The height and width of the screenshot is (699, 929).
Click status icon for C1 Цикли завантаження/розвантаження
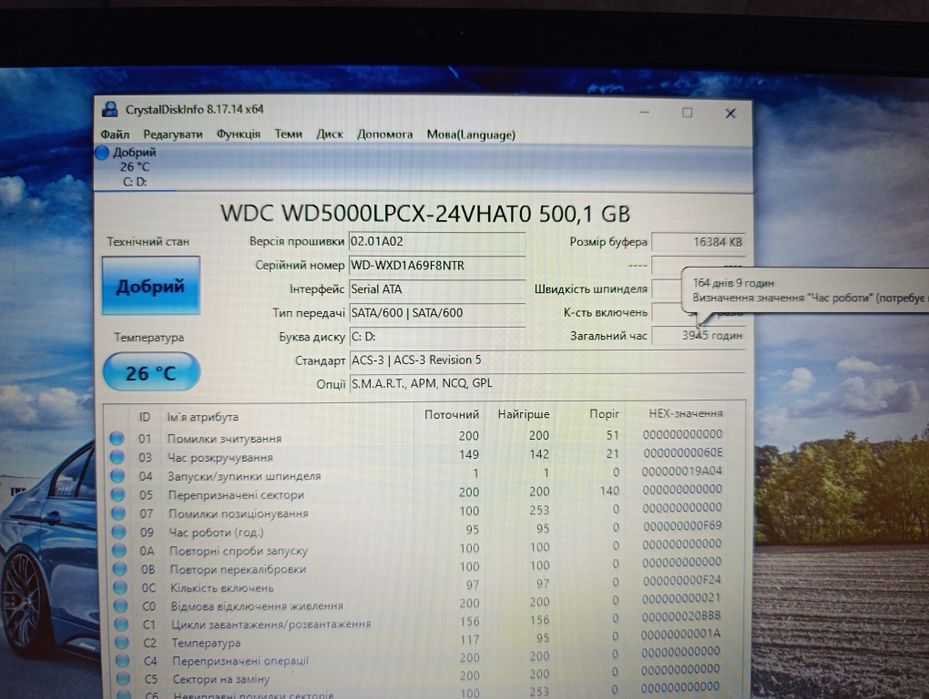[x=121, y=624]
